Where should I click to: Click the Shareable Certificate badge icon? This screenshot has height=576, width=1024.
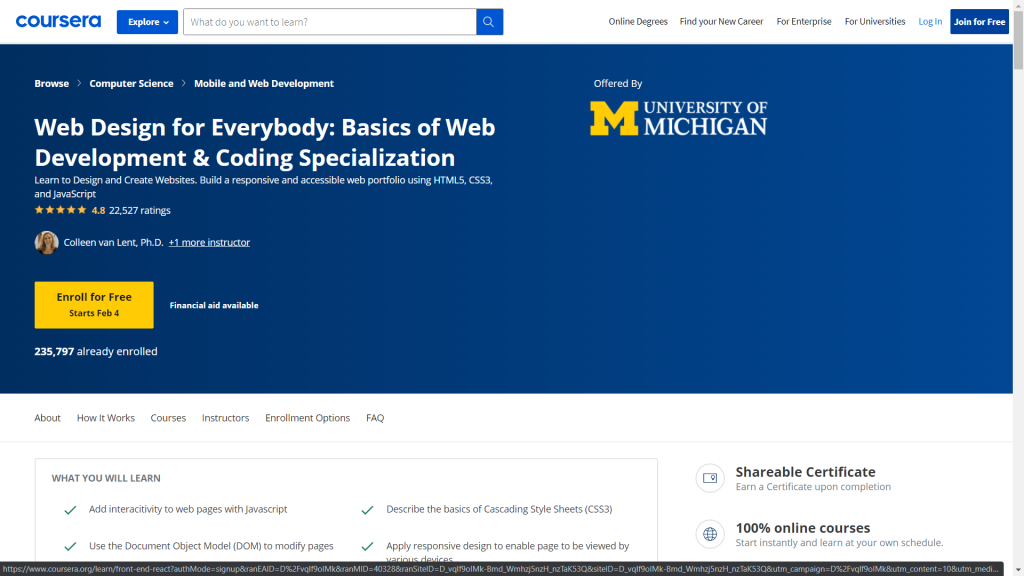pyautogui.click(x=710, y=478)
